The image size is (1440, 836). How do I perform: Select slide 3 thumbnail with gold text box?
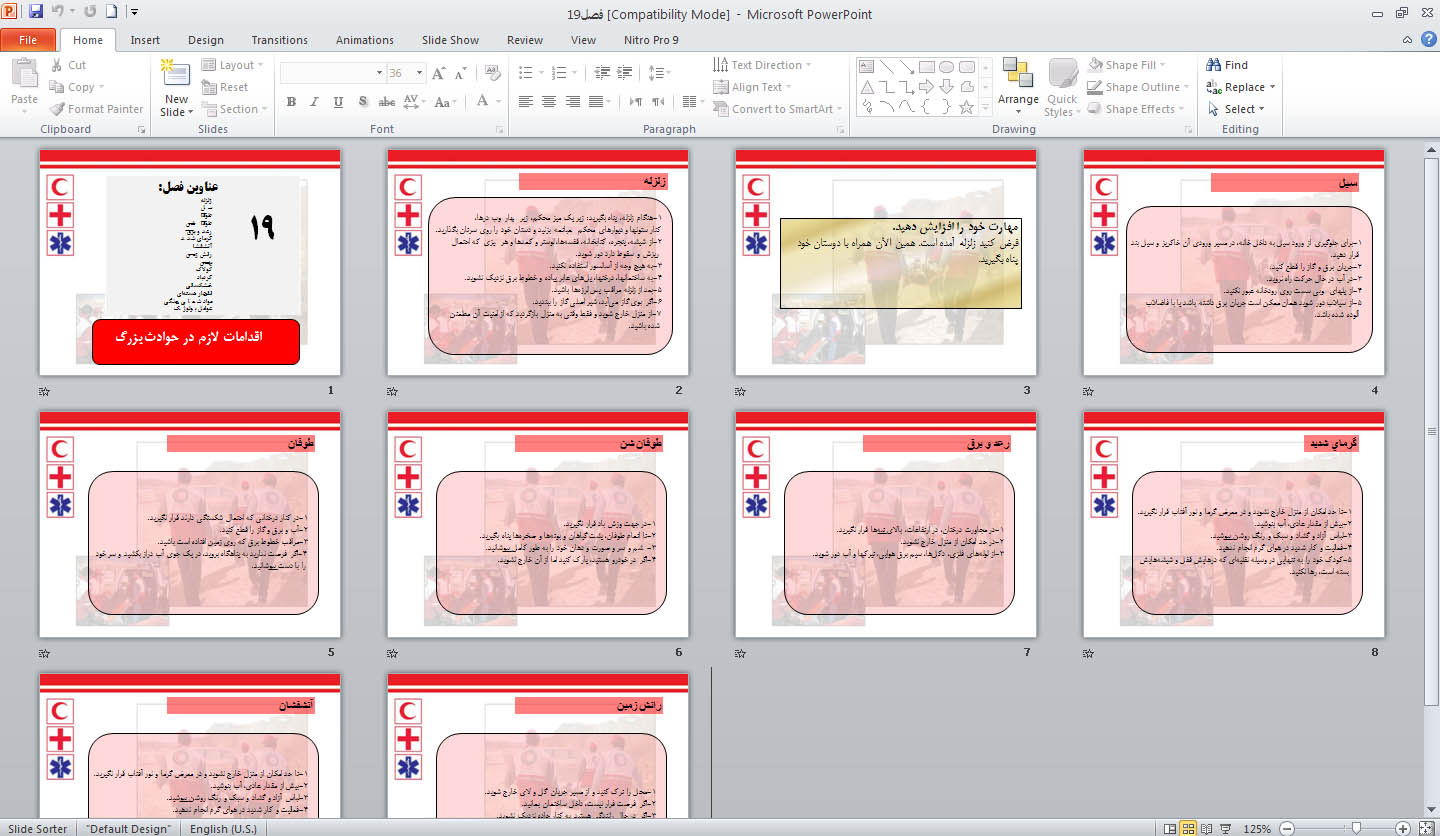[x=886, y=262]
